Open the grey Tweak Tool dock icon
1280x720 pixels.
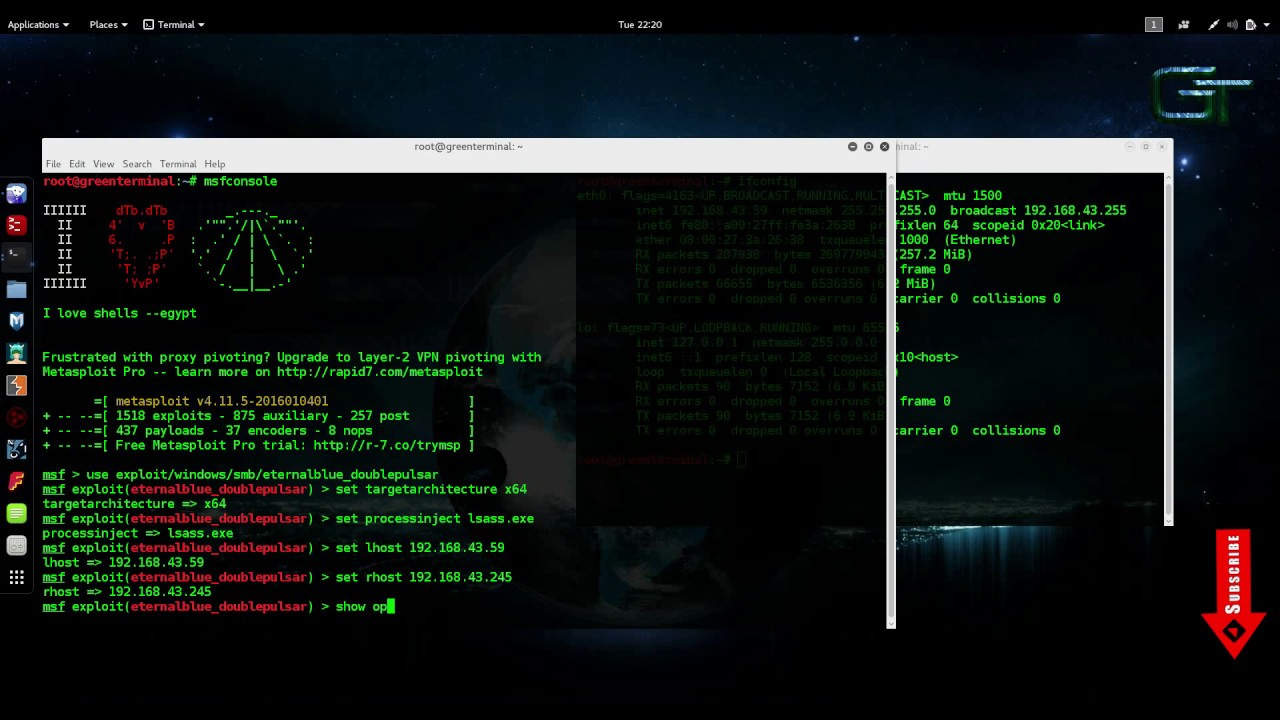click(x=16, y=545)
